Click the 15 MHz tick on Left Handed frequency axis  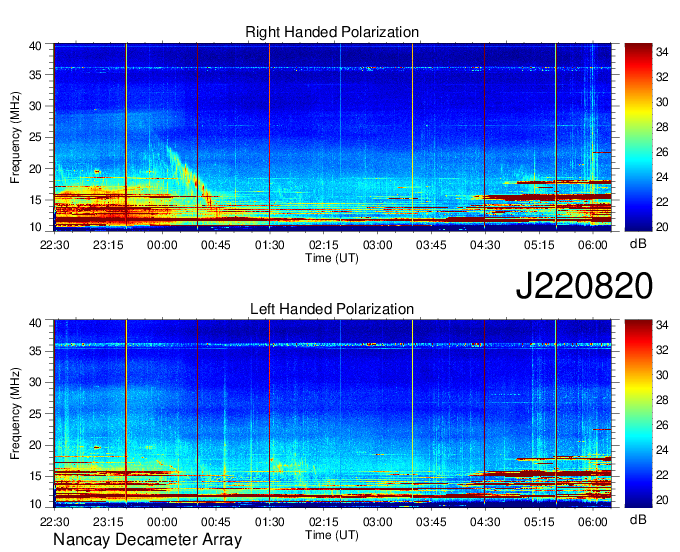(35, 477)
